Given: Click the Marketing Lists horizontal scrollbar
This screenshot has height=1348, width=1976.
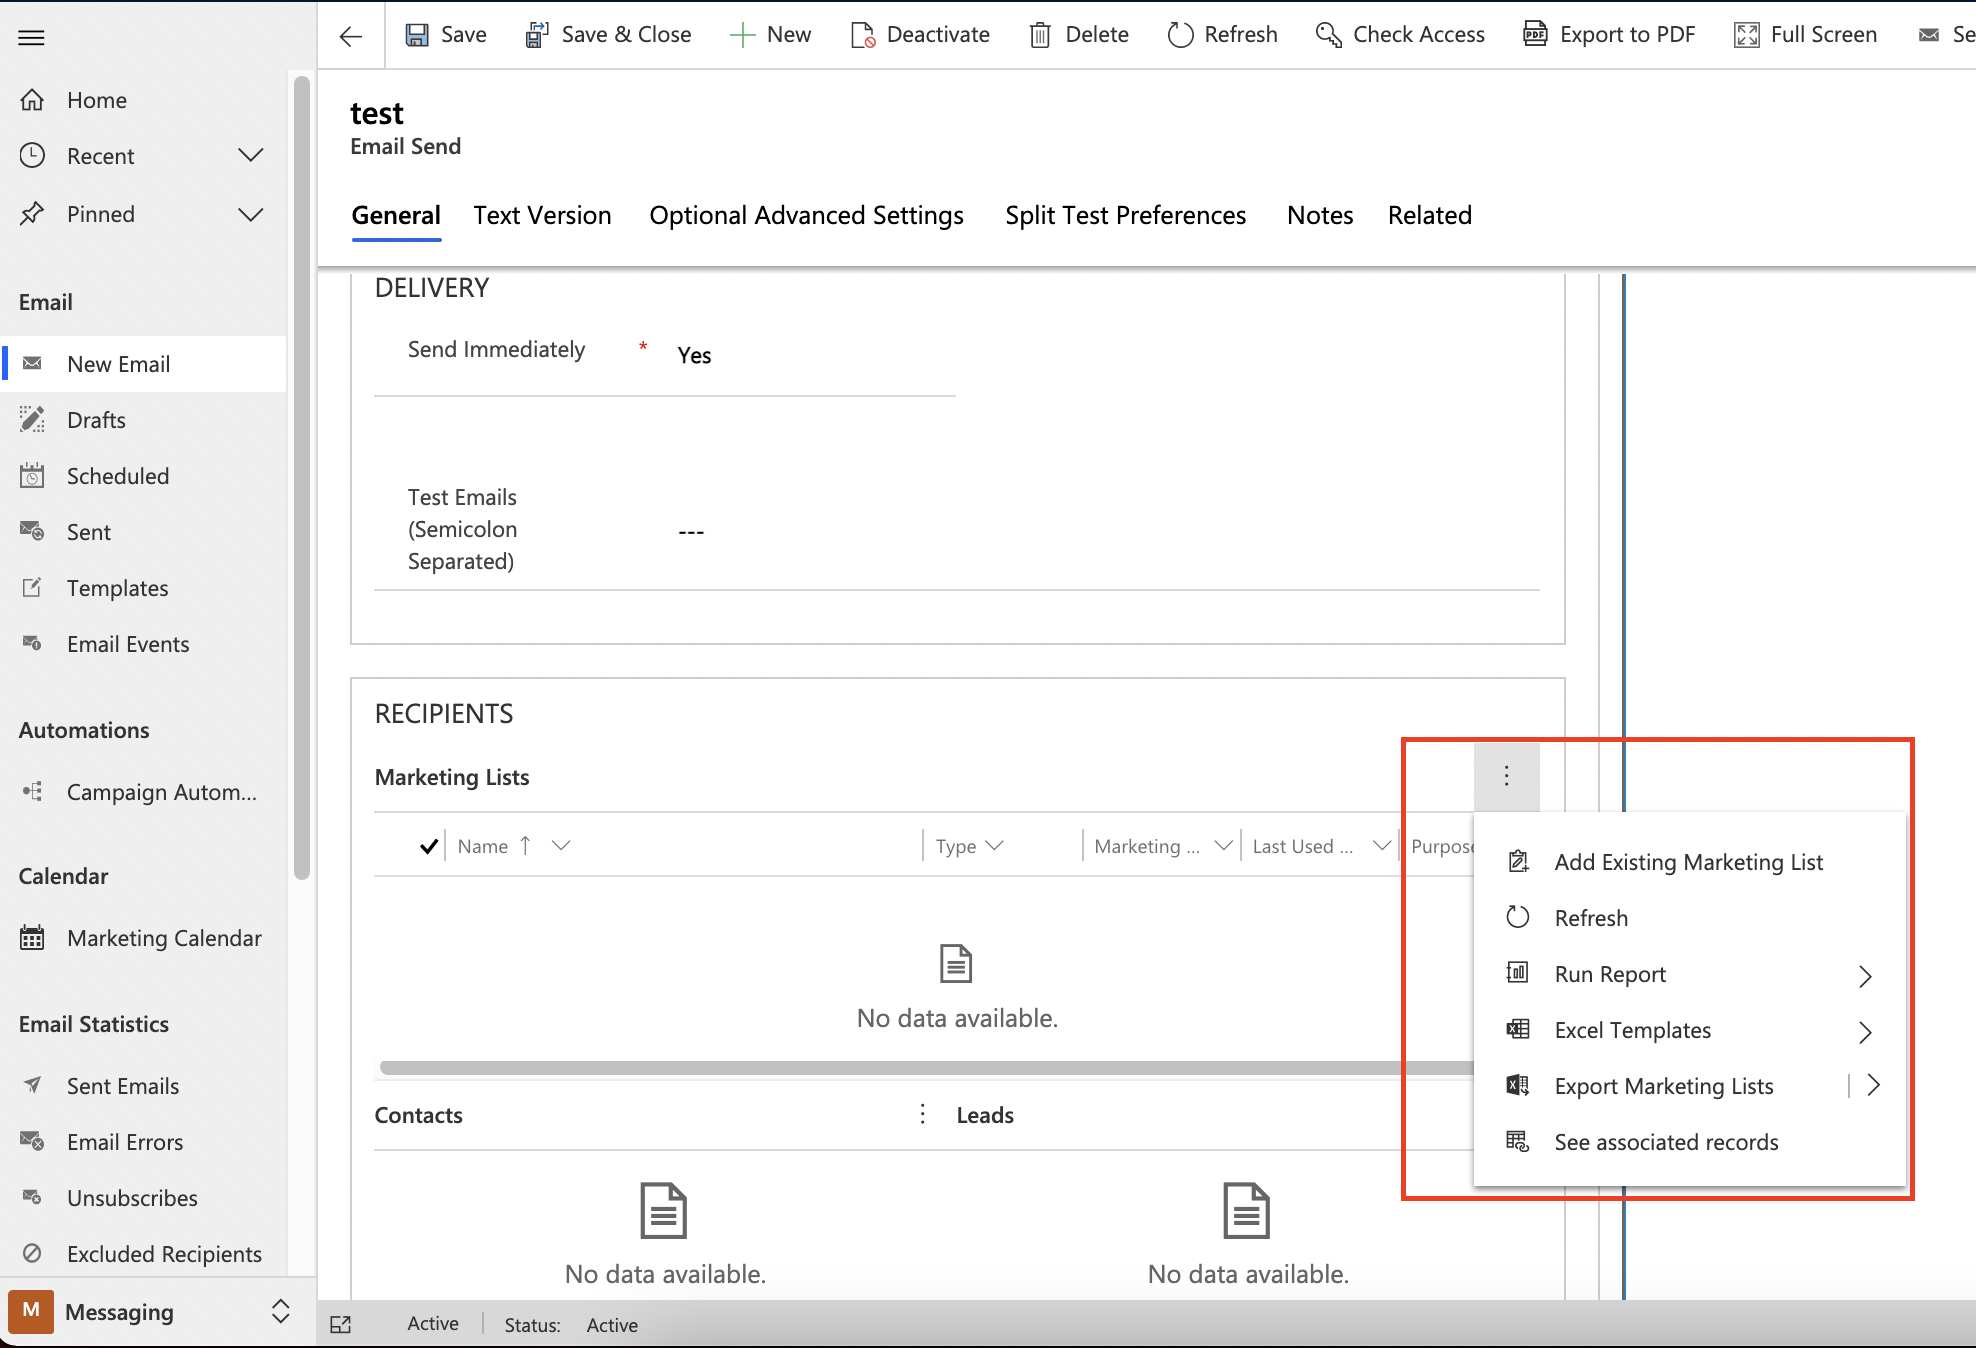Looking at the screenshot, I should [x=926, y=1068].
